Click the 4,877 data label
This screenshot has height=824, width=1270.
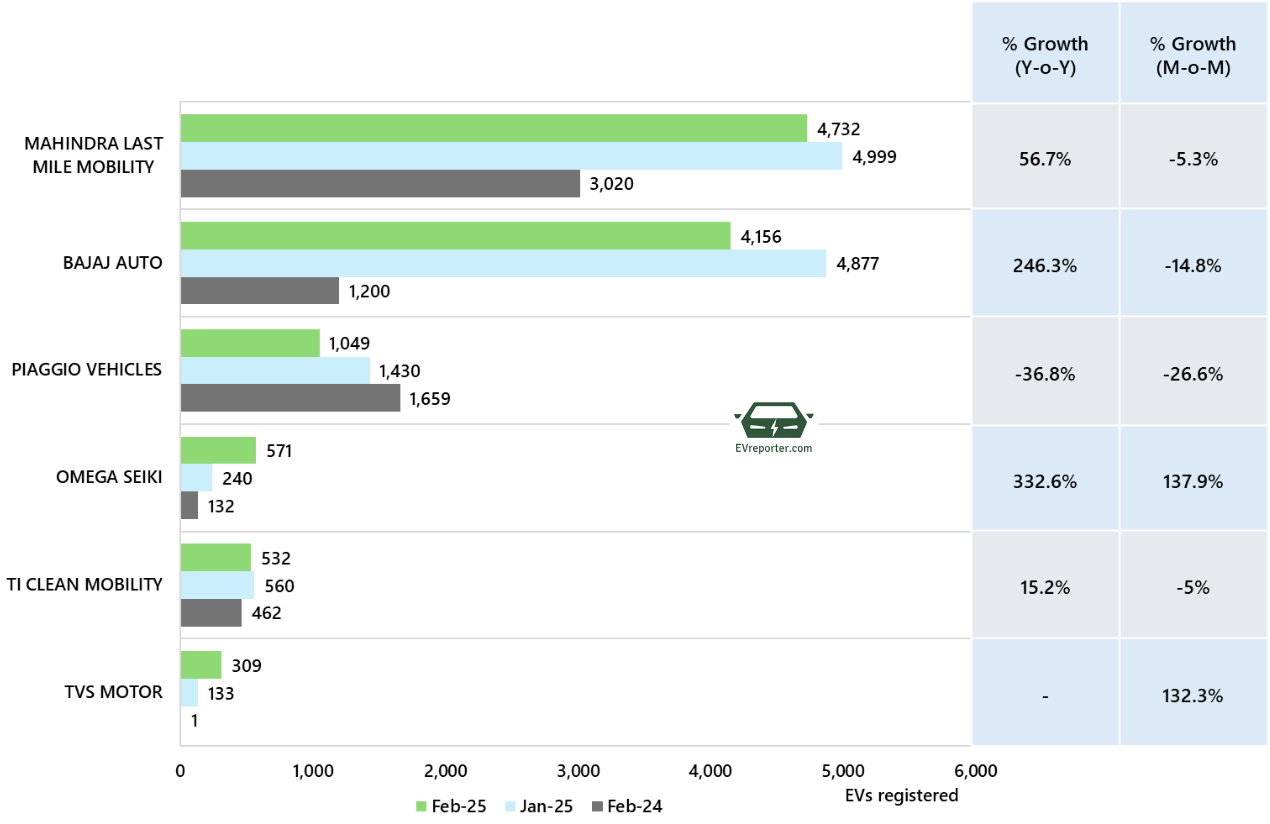[857, 264]
